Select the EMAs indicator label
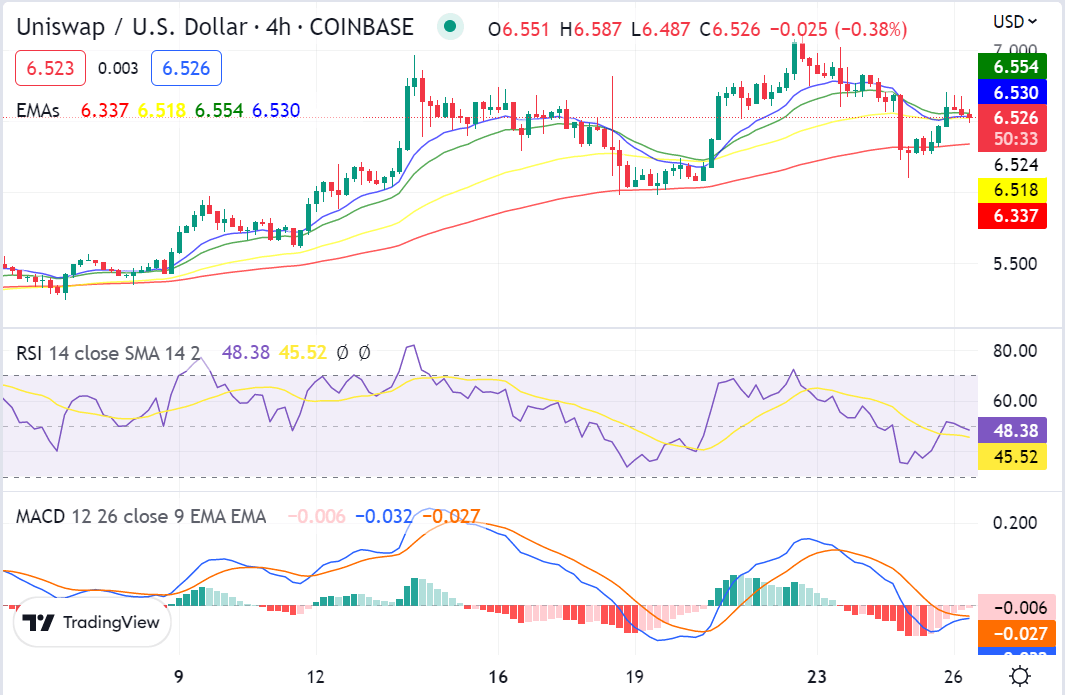 38,110
